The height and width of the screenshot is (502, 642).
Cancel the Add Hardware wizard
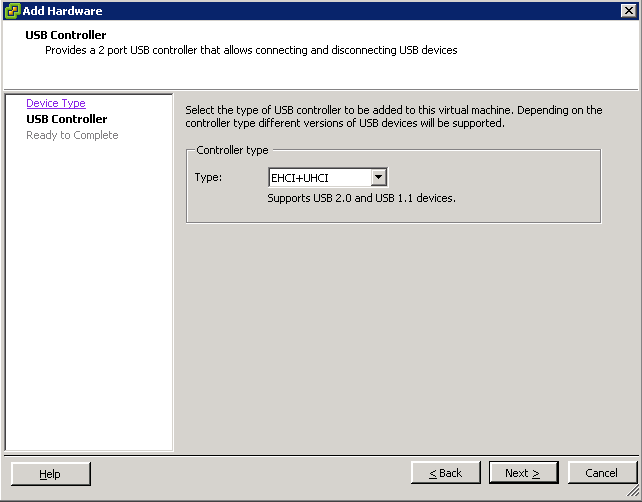(602, 473)
